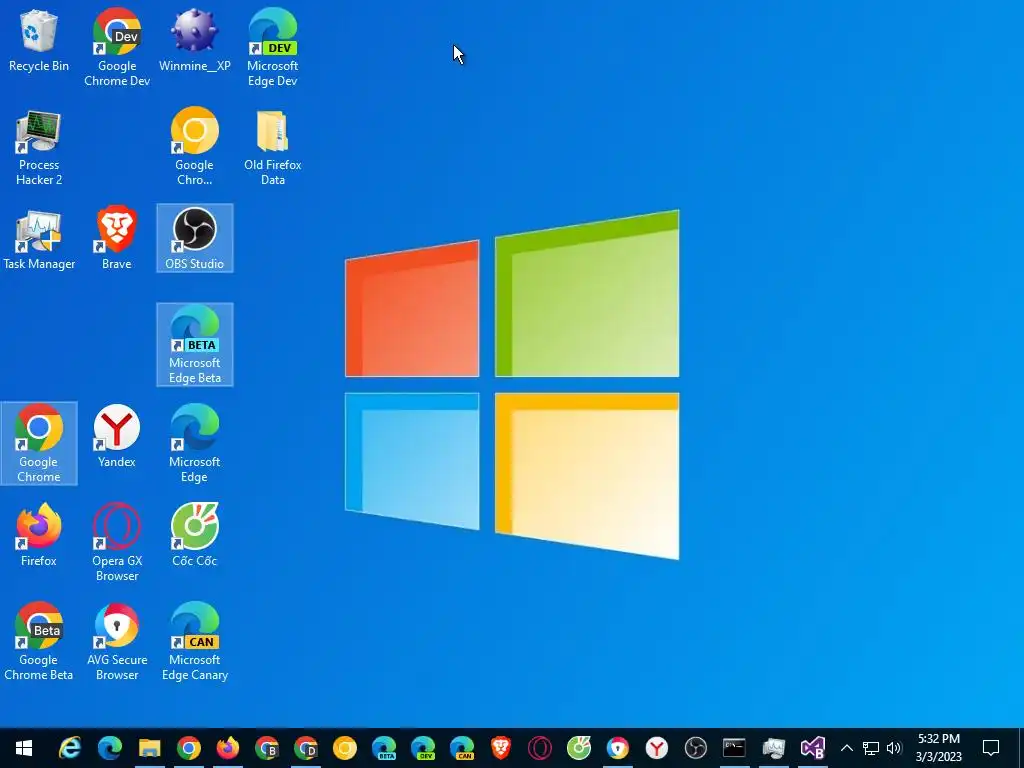Image resolution: width=1024 pixels, height=768 pixels.
Task: Click the Google Chrome desktop shortcut
Action: [39, 443]
